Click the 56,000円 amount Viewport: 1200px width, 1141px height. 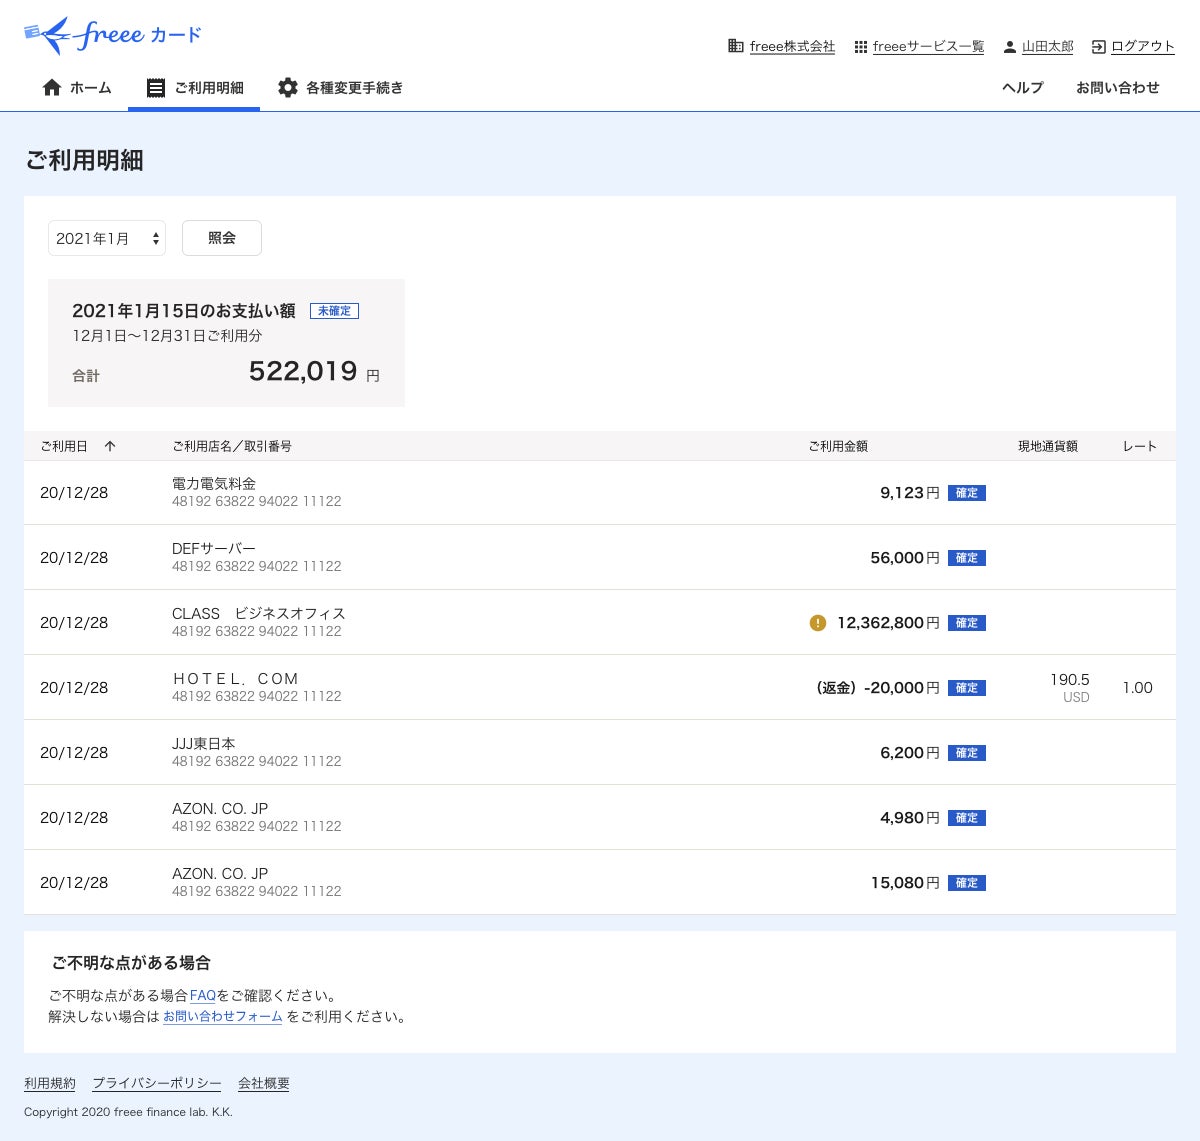pyautogui.click(x=905, y=558)
